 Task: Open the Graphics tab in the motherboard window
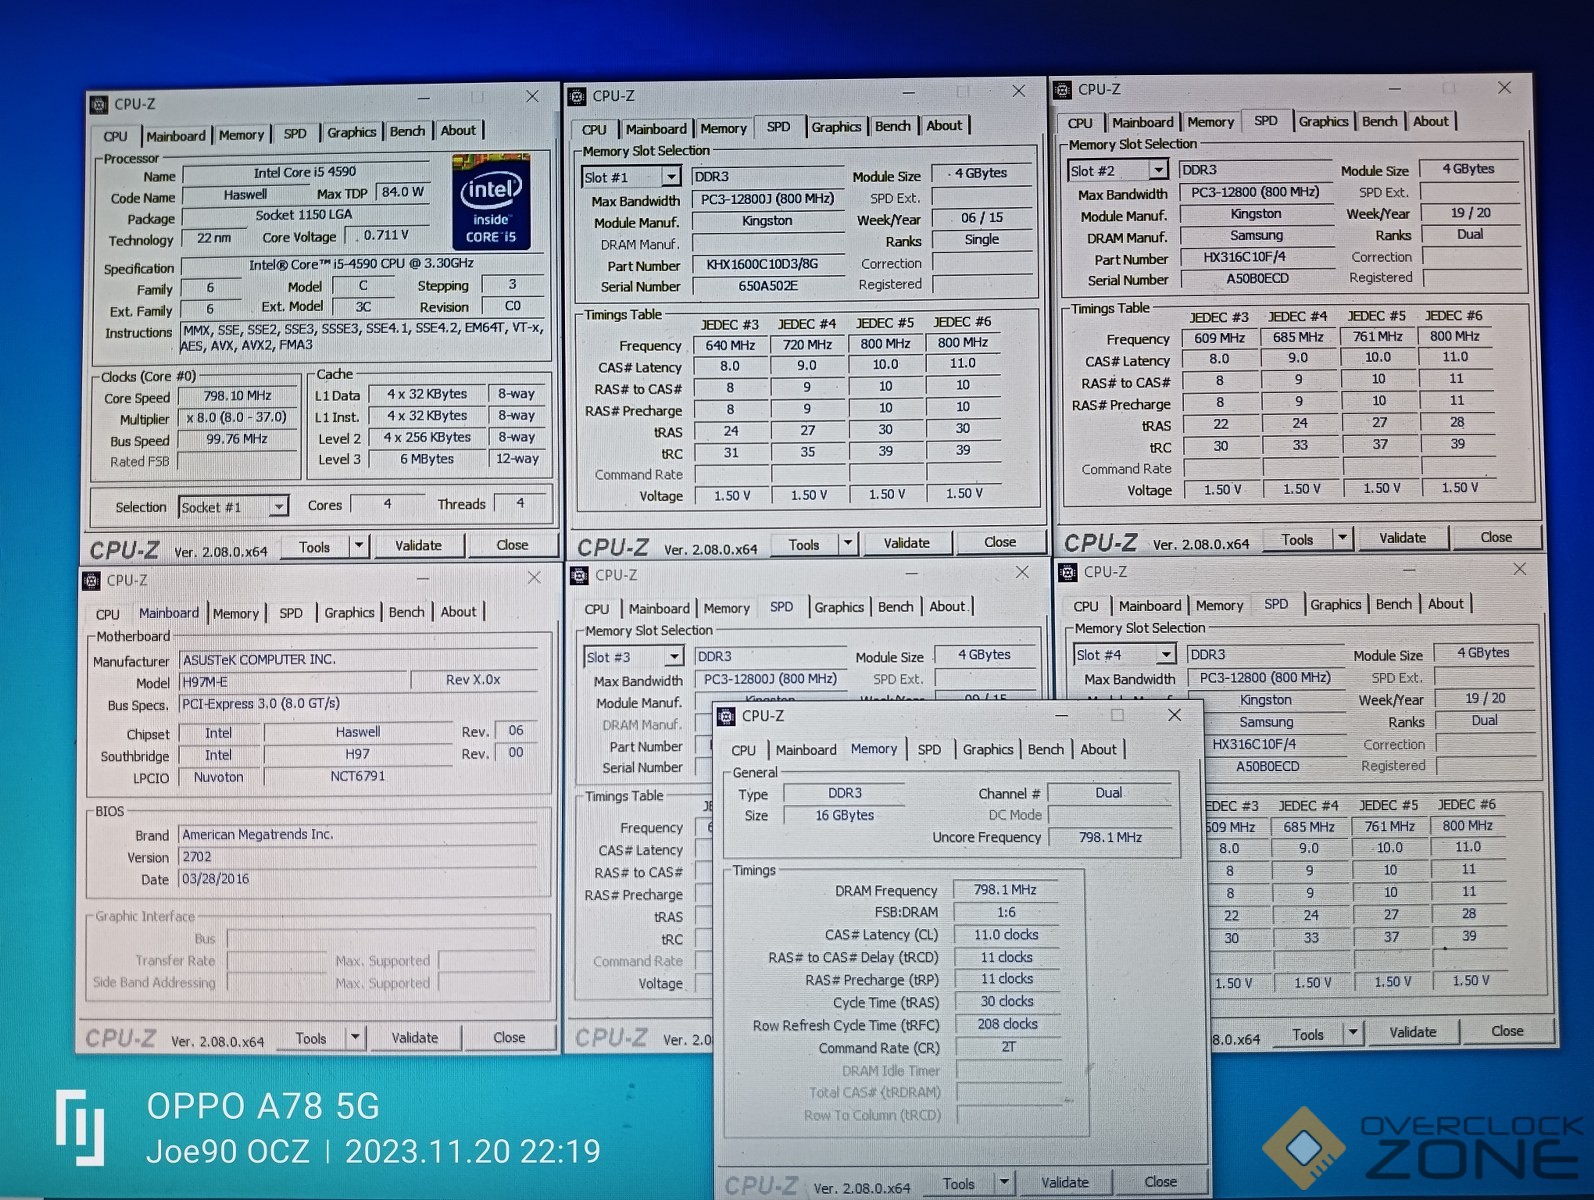click(349, 612)
